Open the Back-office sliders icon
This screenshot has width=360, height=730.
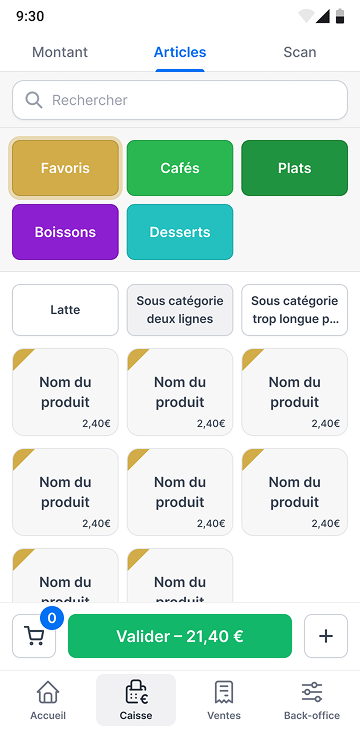coord(312,692)
